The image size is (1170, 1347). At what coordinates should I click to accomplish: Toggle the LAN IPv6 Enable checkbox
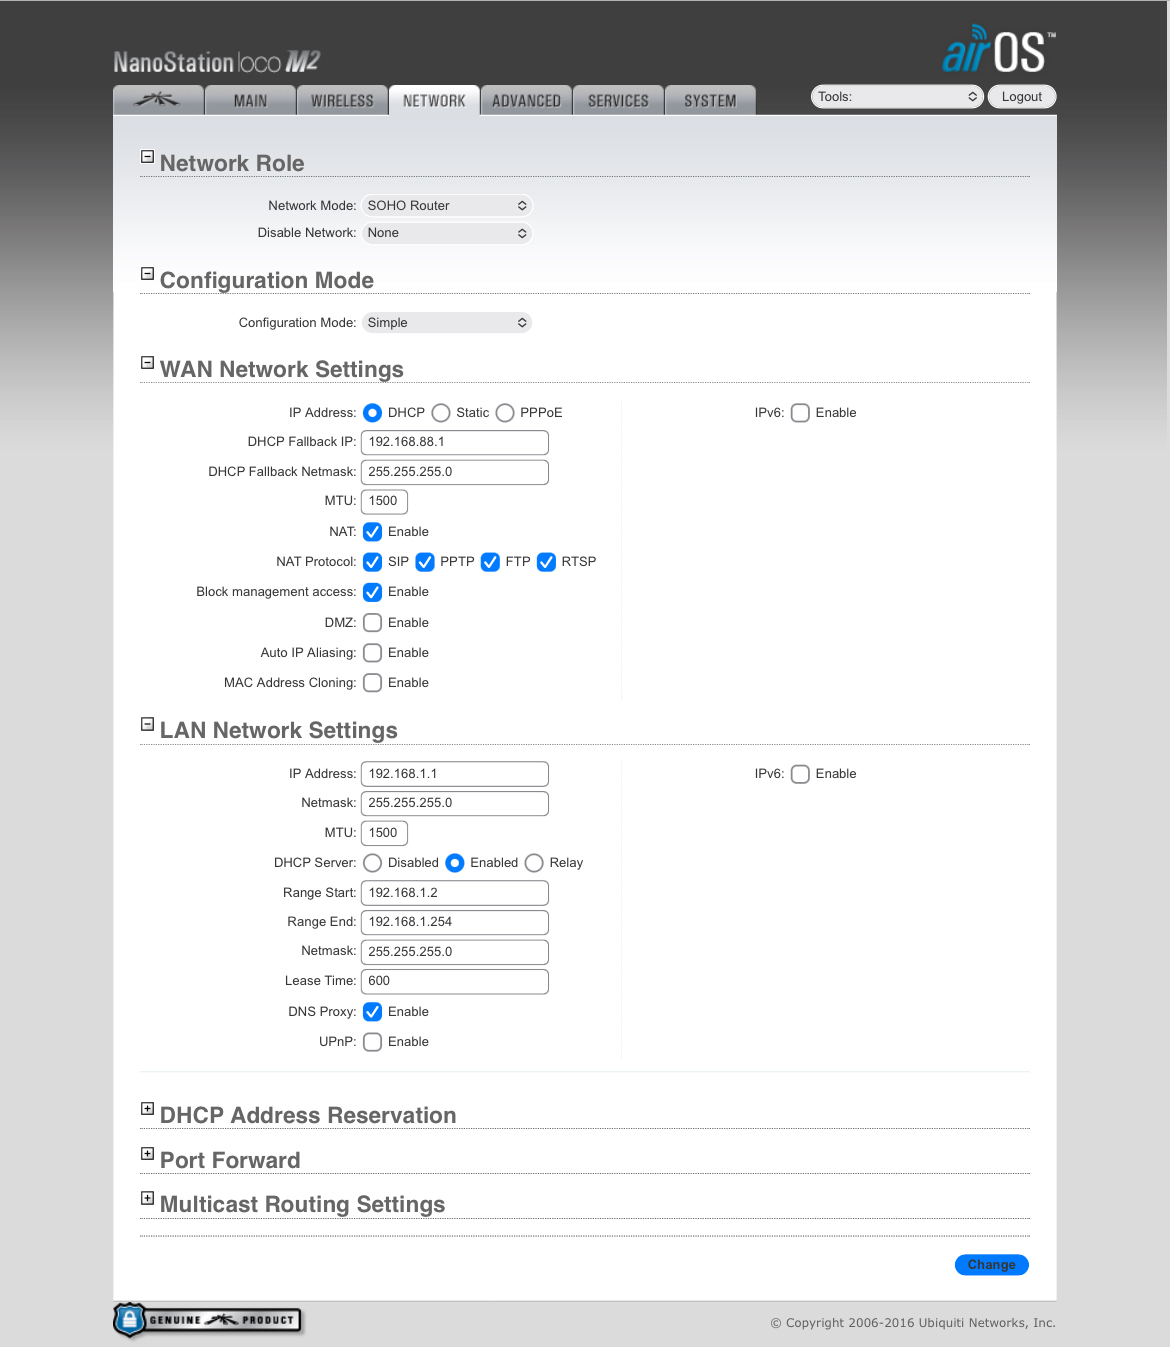[800, 774]
